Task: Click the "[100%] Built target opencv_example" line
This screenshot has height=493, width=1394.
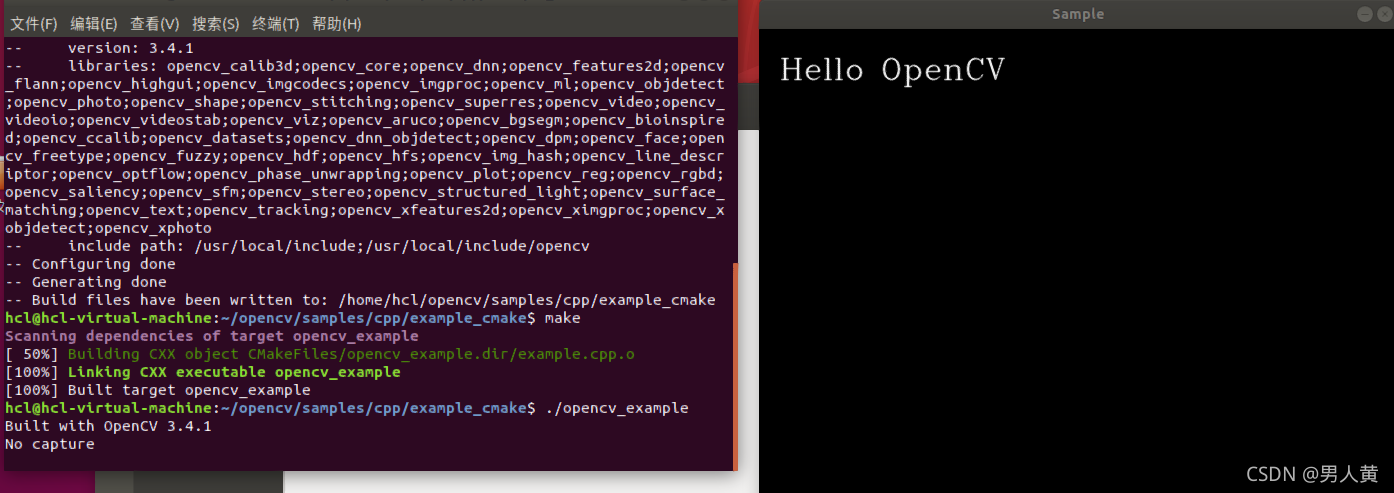Action: [x=158, y=390]
